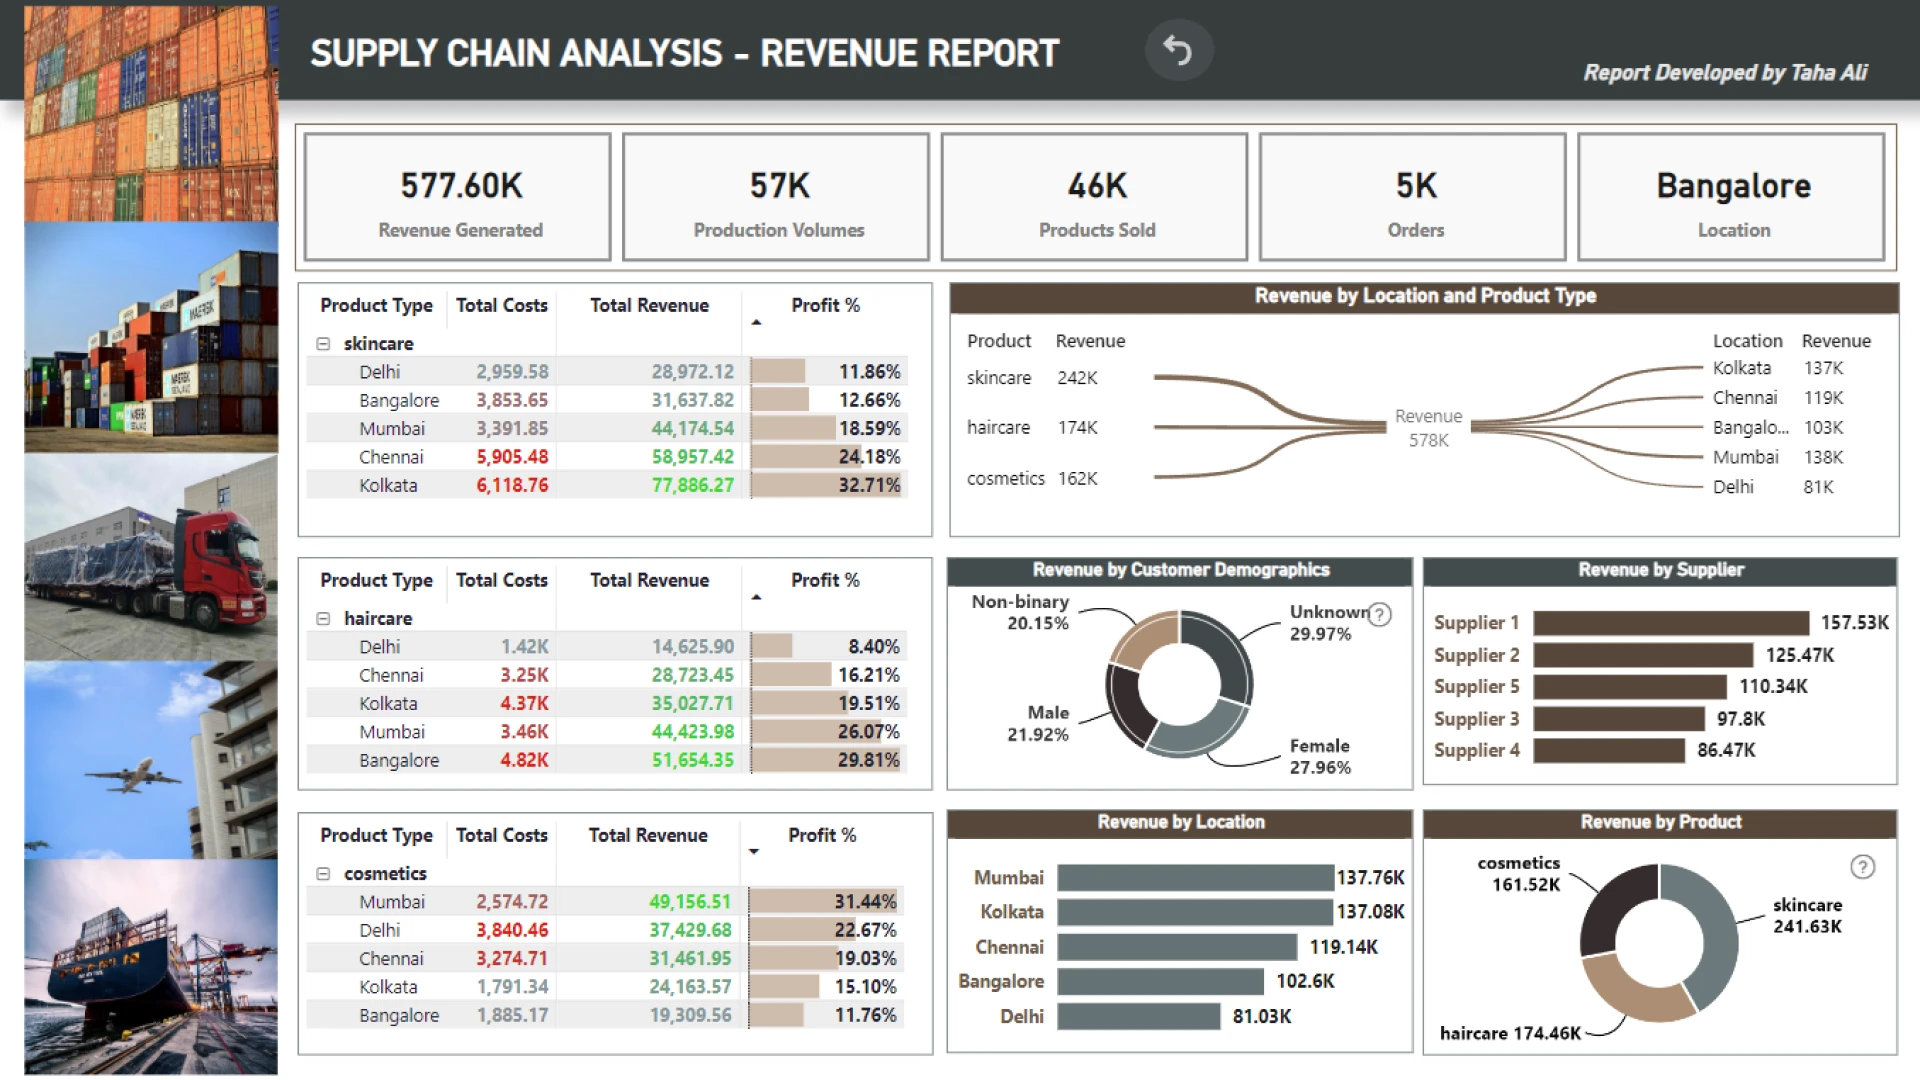Click haircare Mumbai revenue 44,423.98

pos(693,732)
